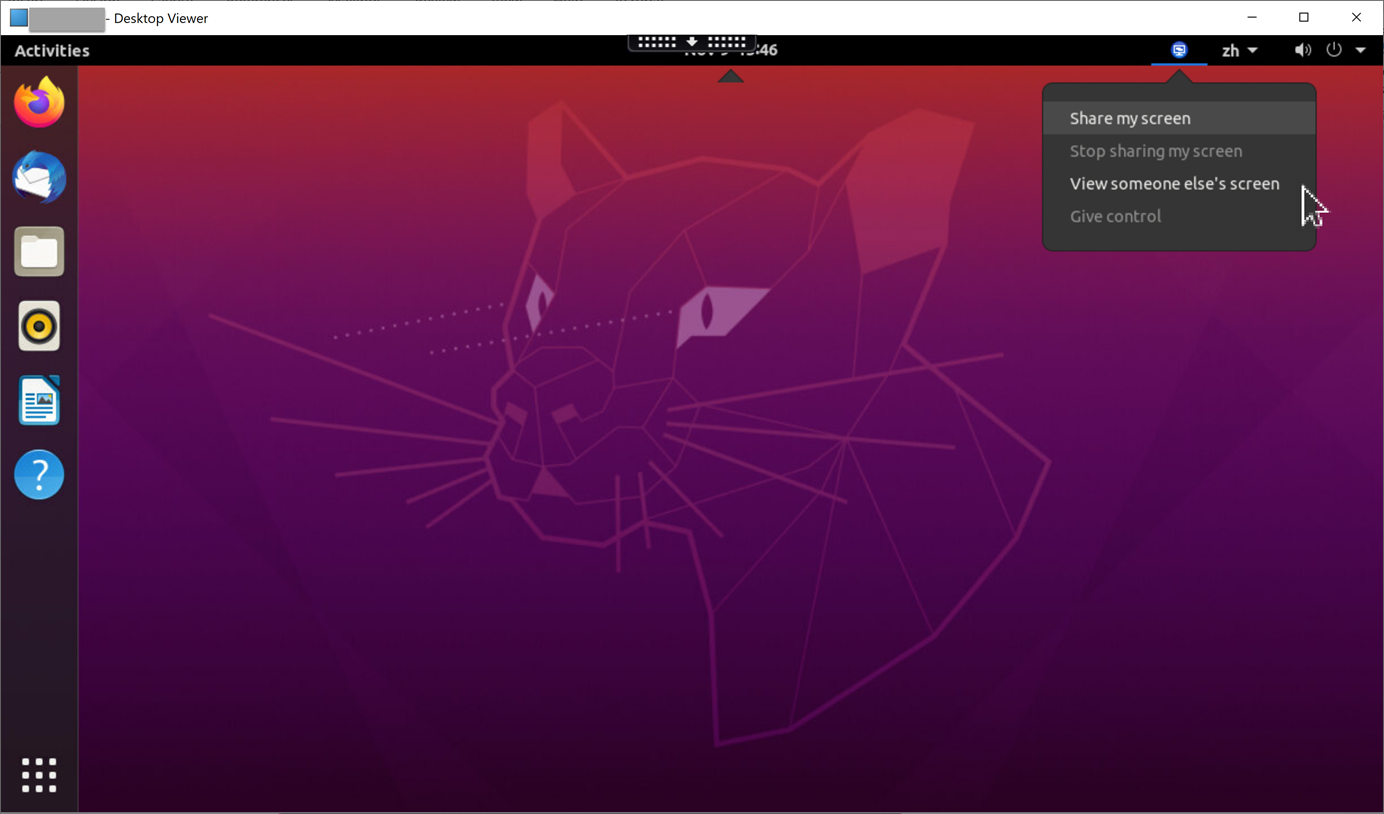The width and height of the screenshot is (1384, 814).
Task: Open the Activities overview
Action: [52, 51]
